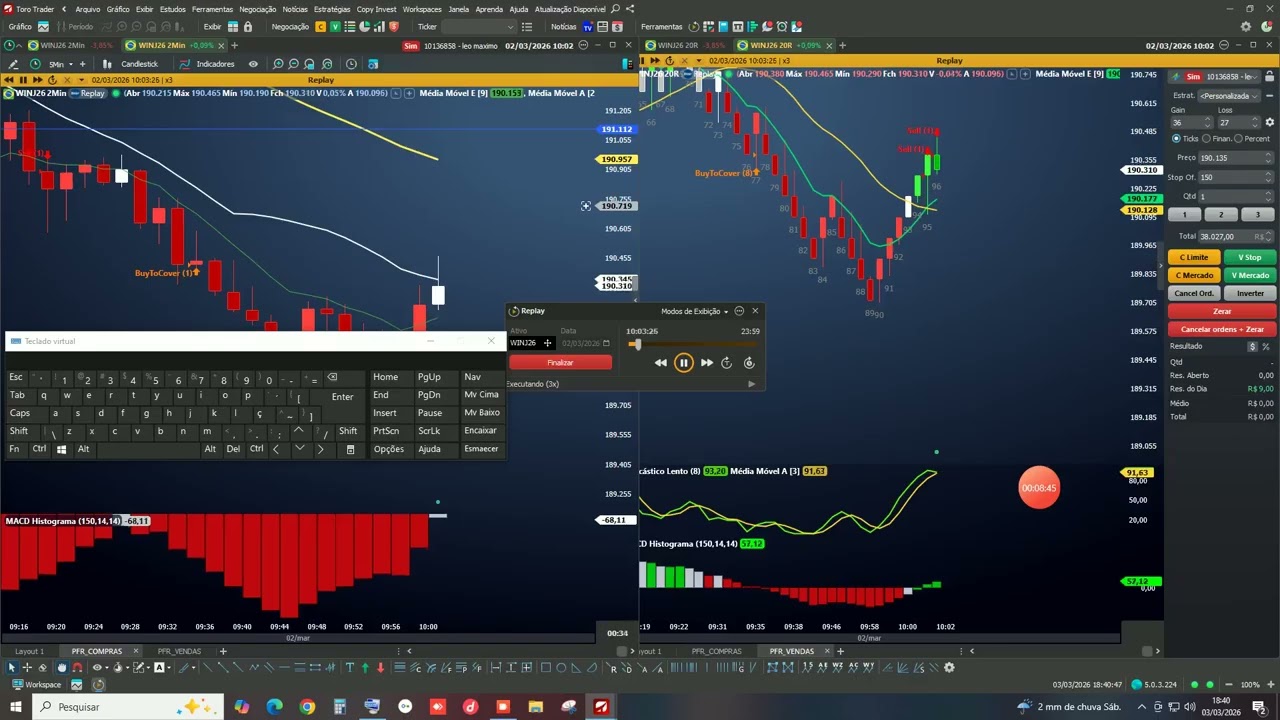Image resolution: width=1280 pixels, height=720 pixels.
Task: Select the Finan. radio button
Action: [1207, 139]
